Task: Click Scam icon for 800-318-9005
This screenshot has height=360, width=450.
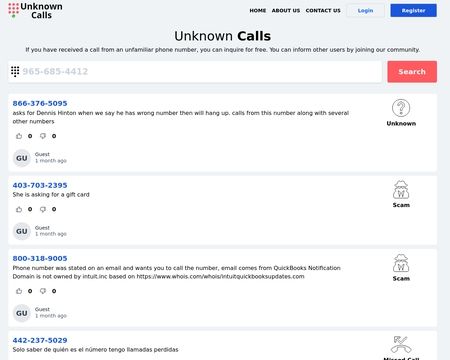Action: coord(401,263)
